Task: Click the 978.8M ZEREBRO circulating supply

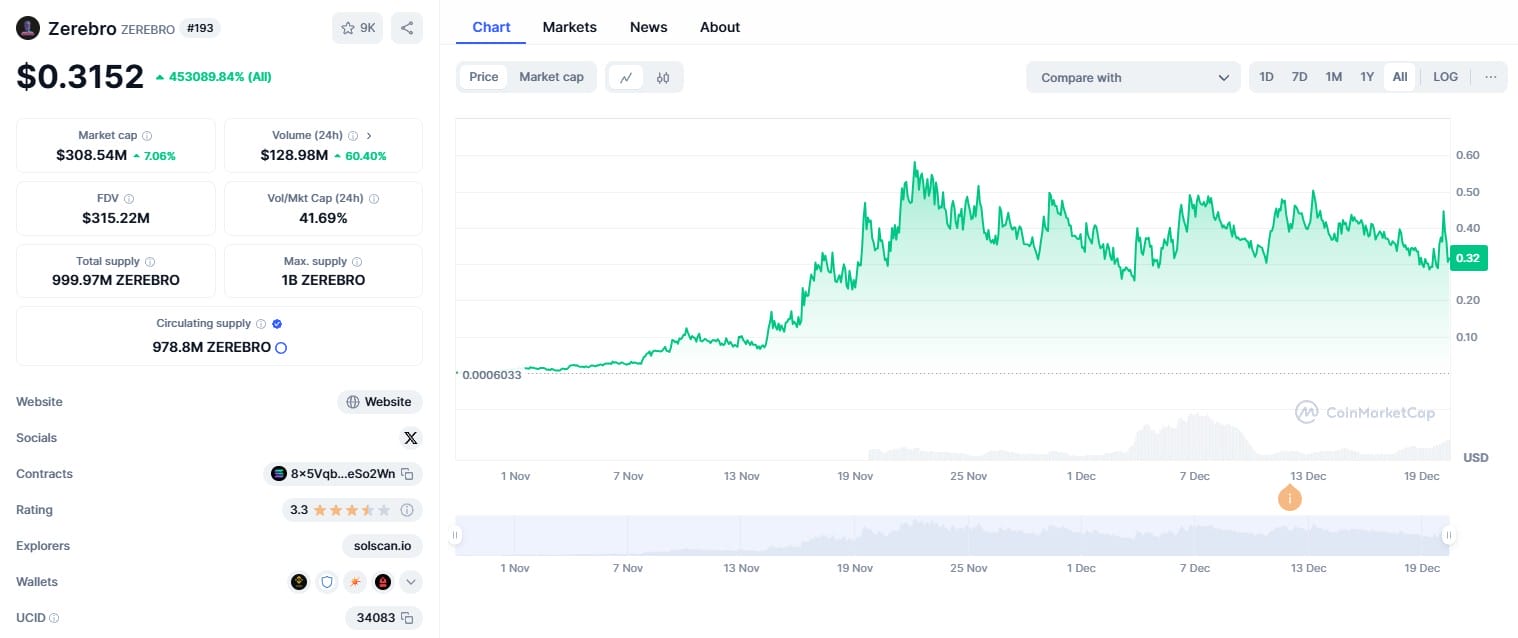Action: click(211, 348)
